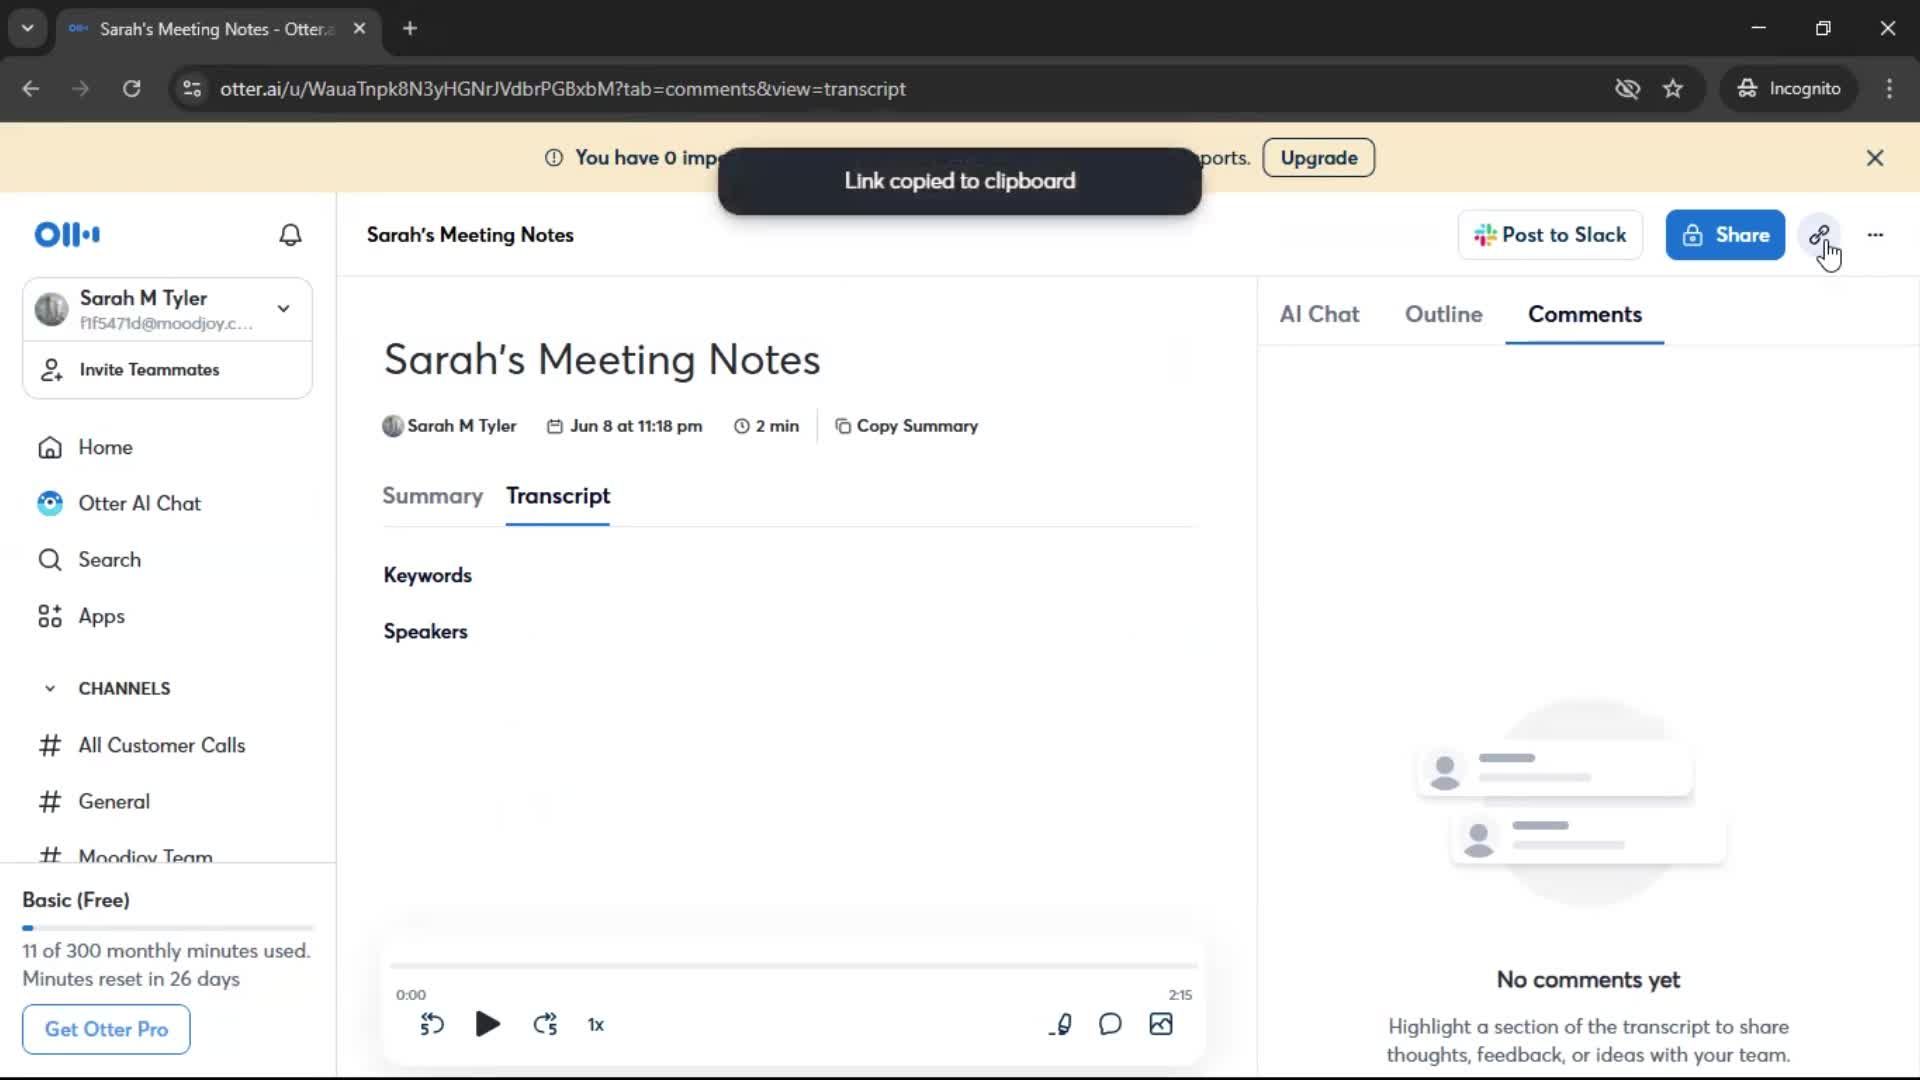Click Copy Summary
1920x1080 pixels.
pos(906,426)
